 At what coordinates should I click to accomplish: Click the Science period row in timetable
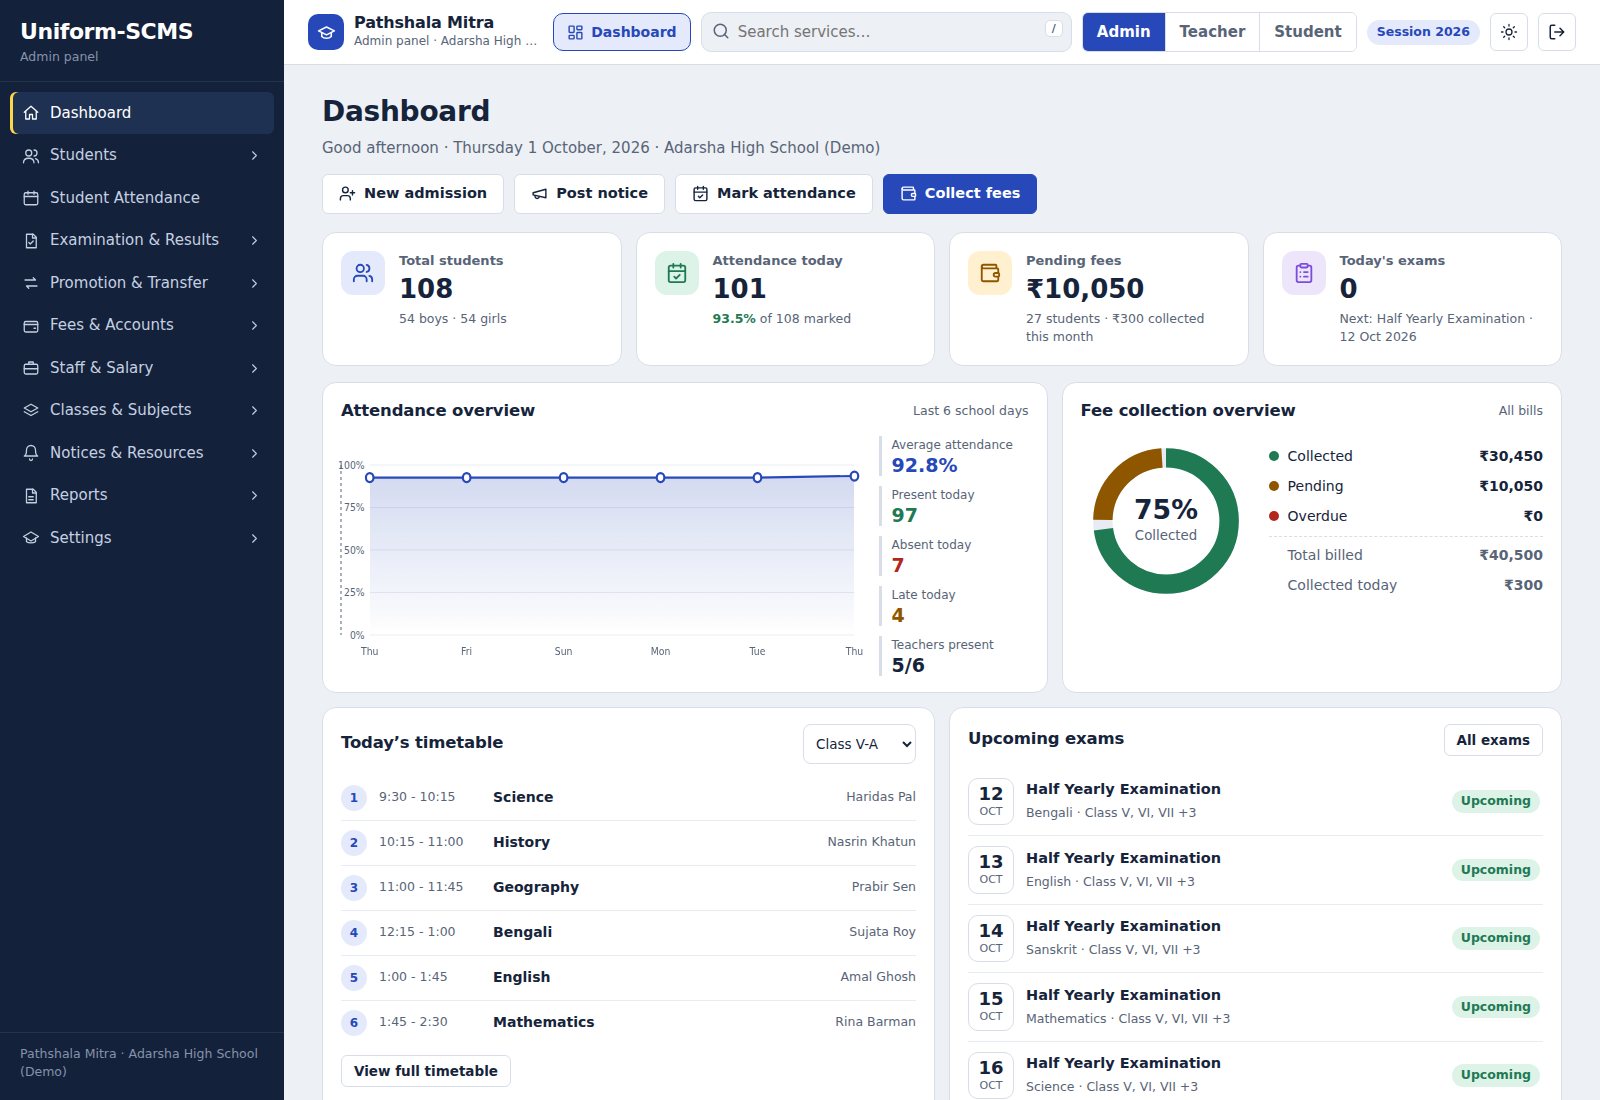628,797
